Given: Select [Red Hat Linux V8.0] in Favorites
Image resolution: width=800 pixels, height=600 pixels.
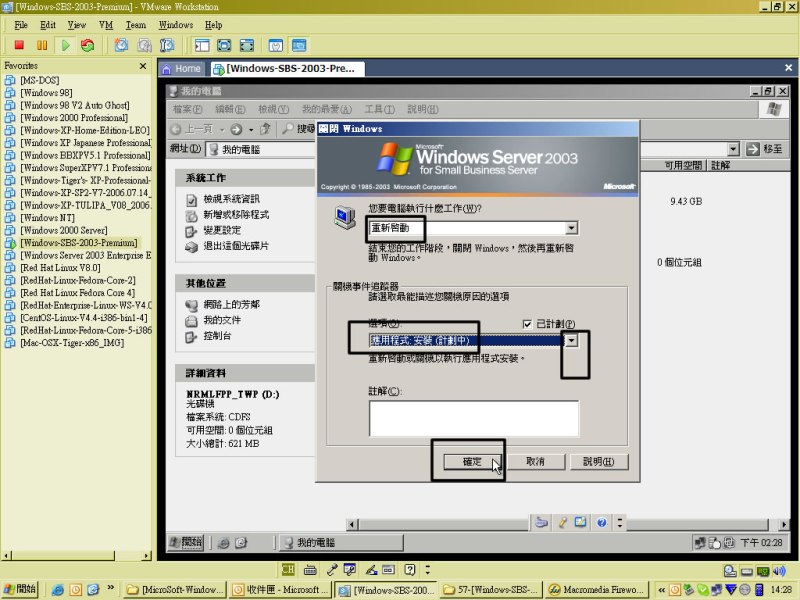Looking at the screenshot, I should (x=60, y=268).
